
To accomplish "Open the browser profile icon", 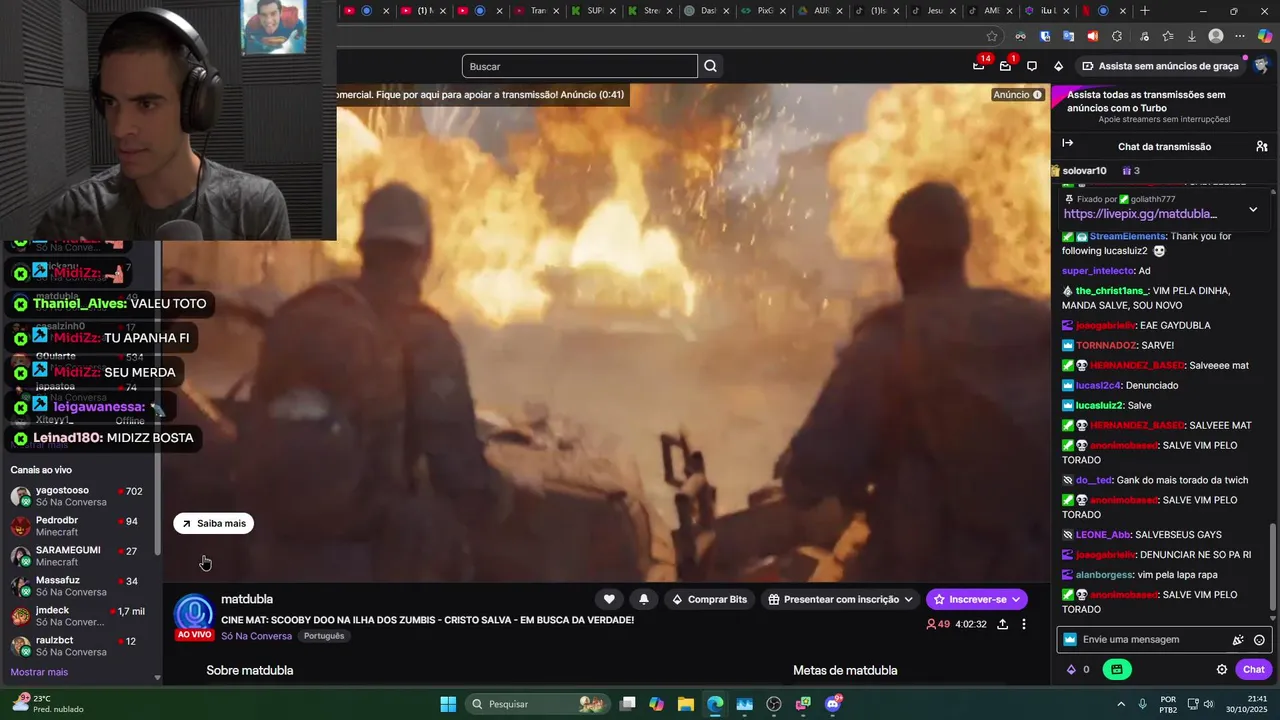I will (1216, 36).
